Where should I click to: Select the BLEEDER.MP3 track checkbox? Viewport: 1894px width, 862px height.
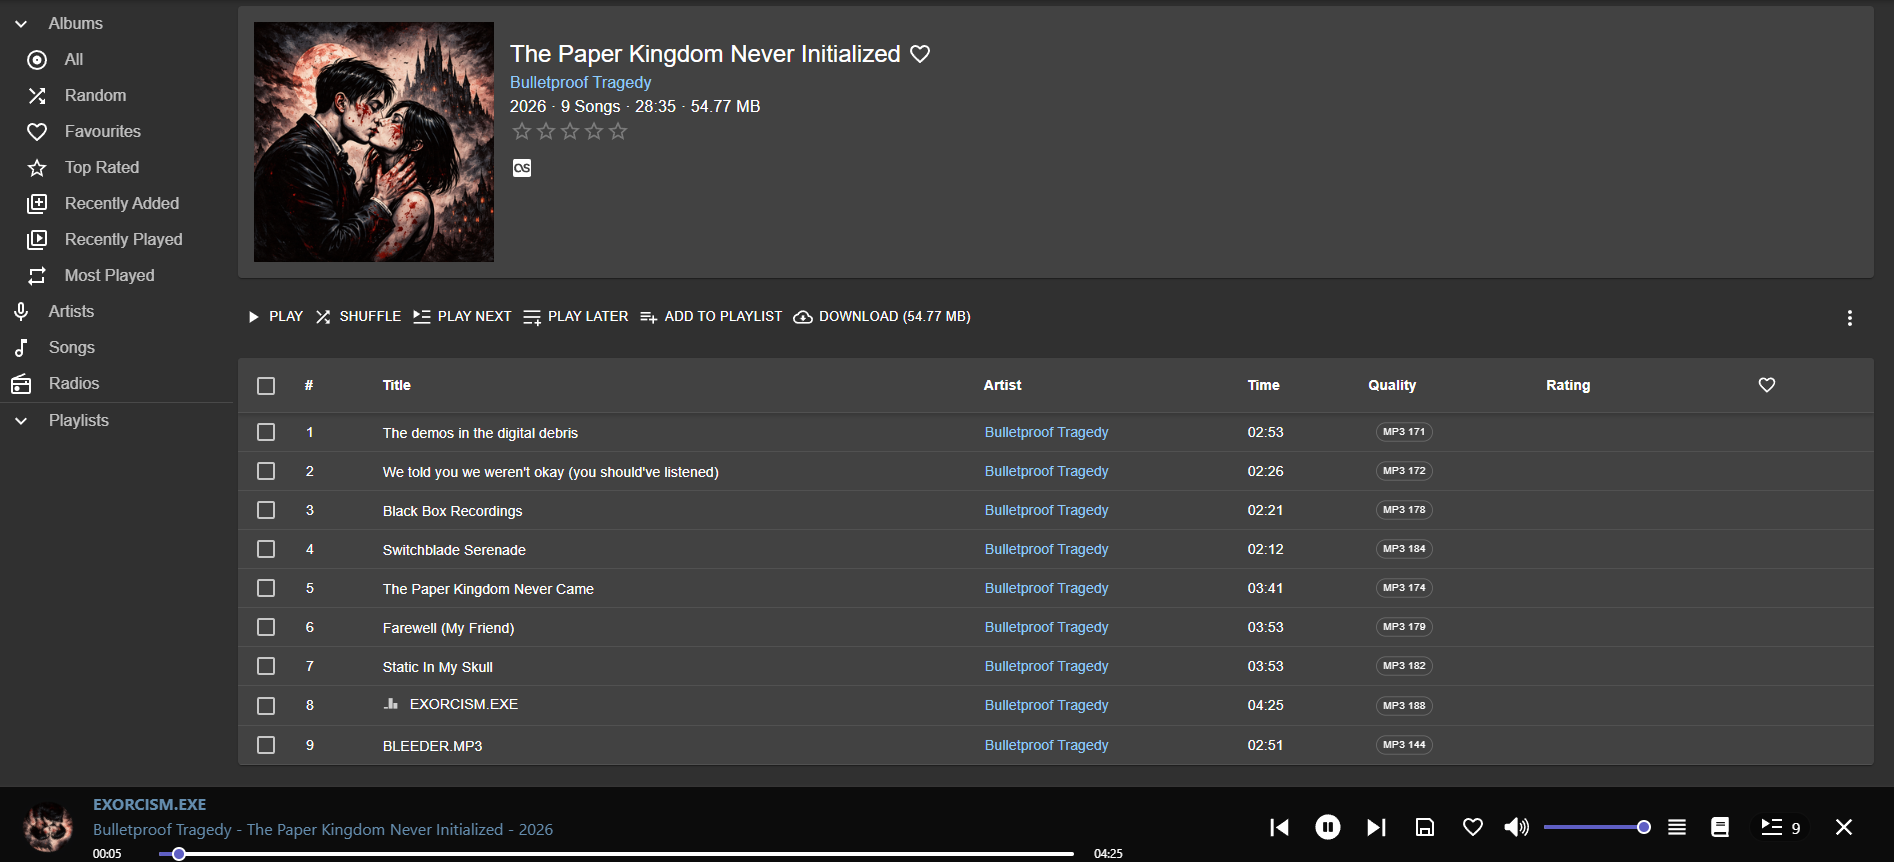point(266,745)
